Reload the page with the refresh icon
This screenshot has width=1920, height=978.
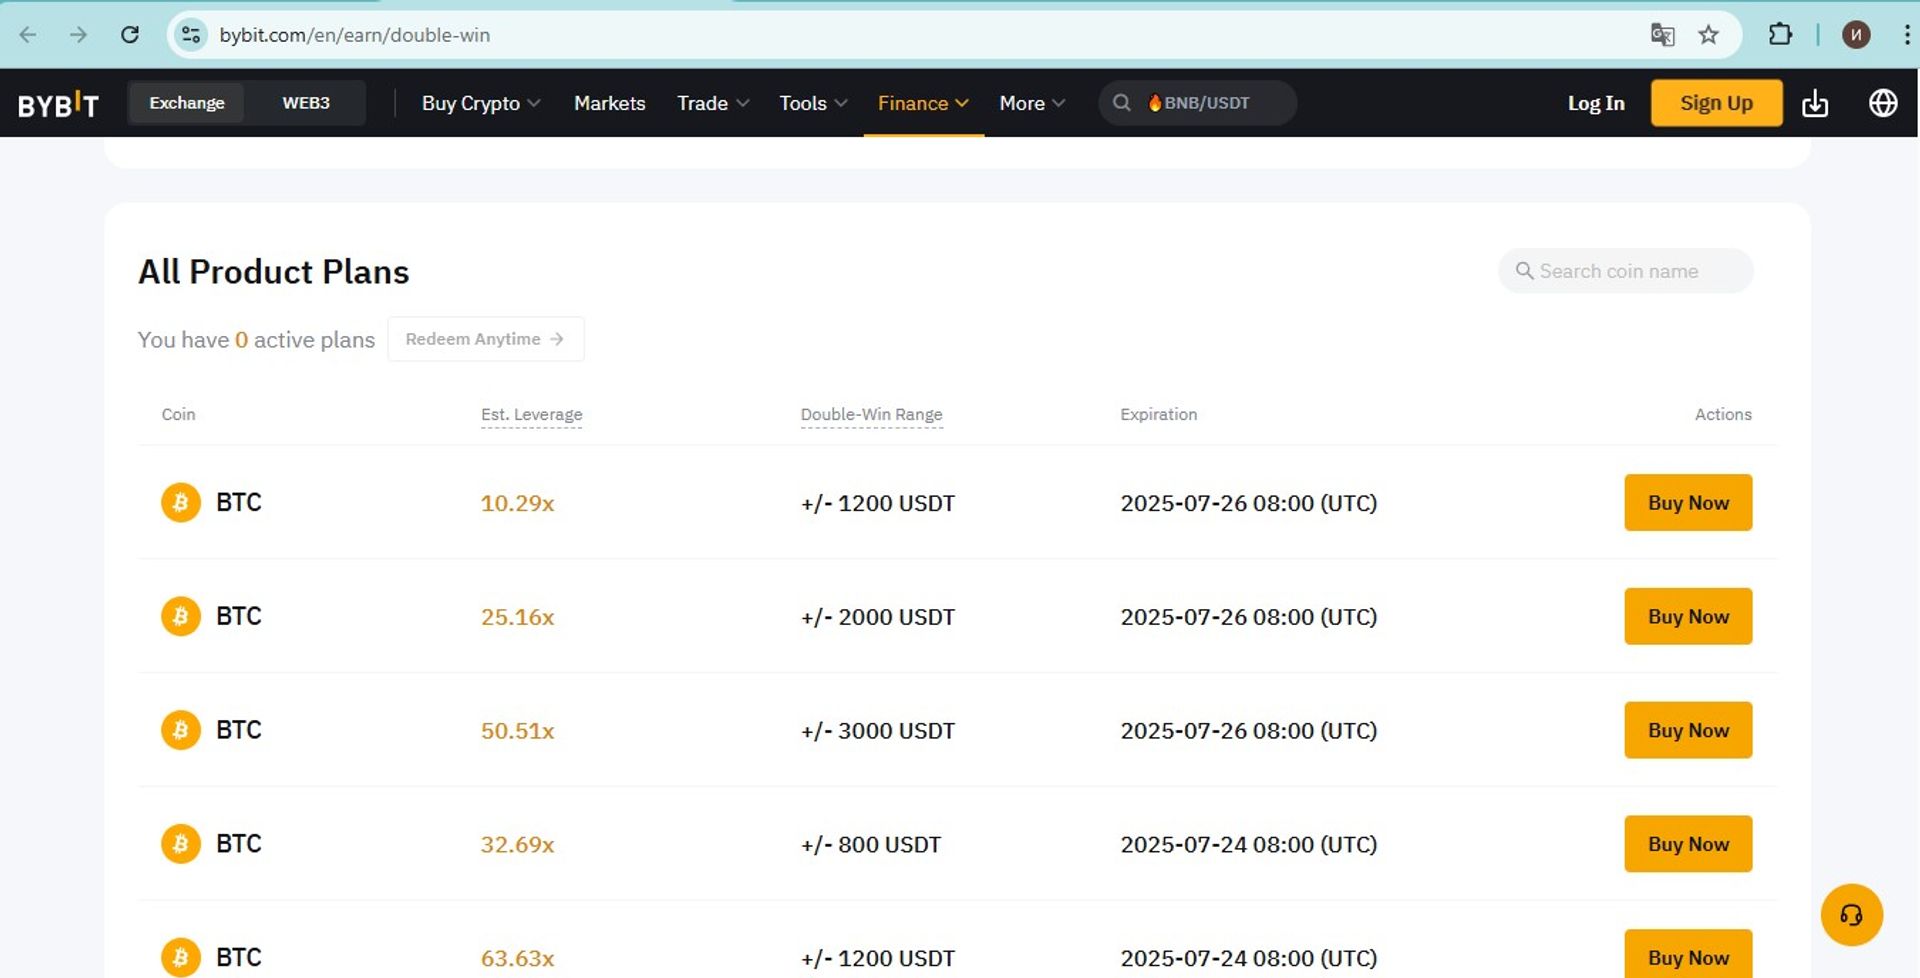[x=130, y=35]
